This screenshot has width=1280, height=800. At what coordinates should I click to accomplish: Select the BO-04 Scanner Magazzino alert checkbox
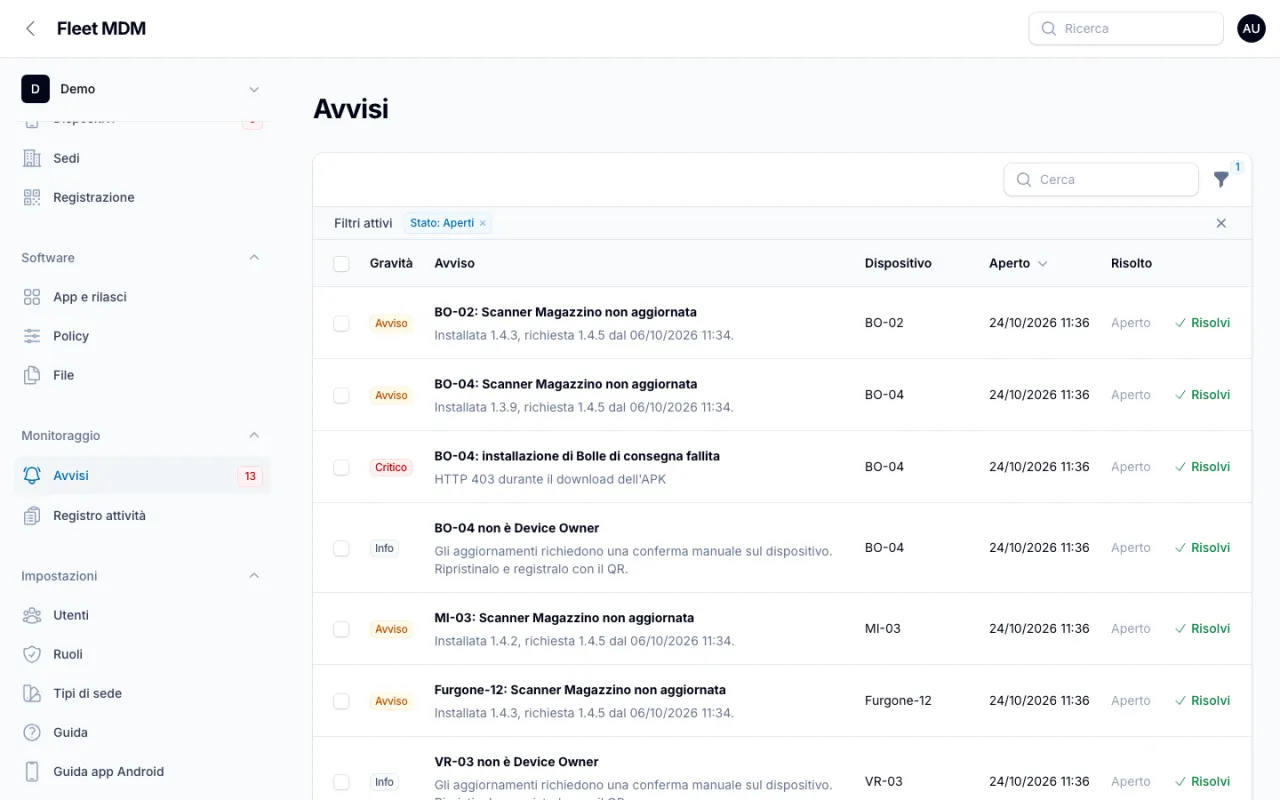pyautogui.click(x=341, y=395)
